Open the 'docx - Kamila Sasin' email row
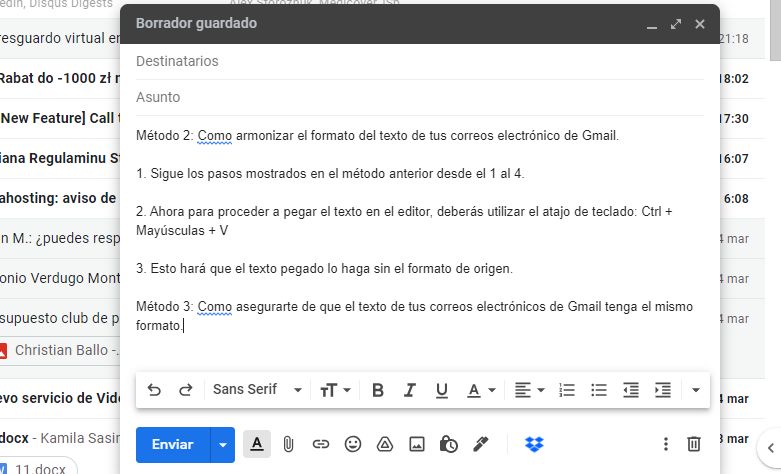 [x=60, y=438]
